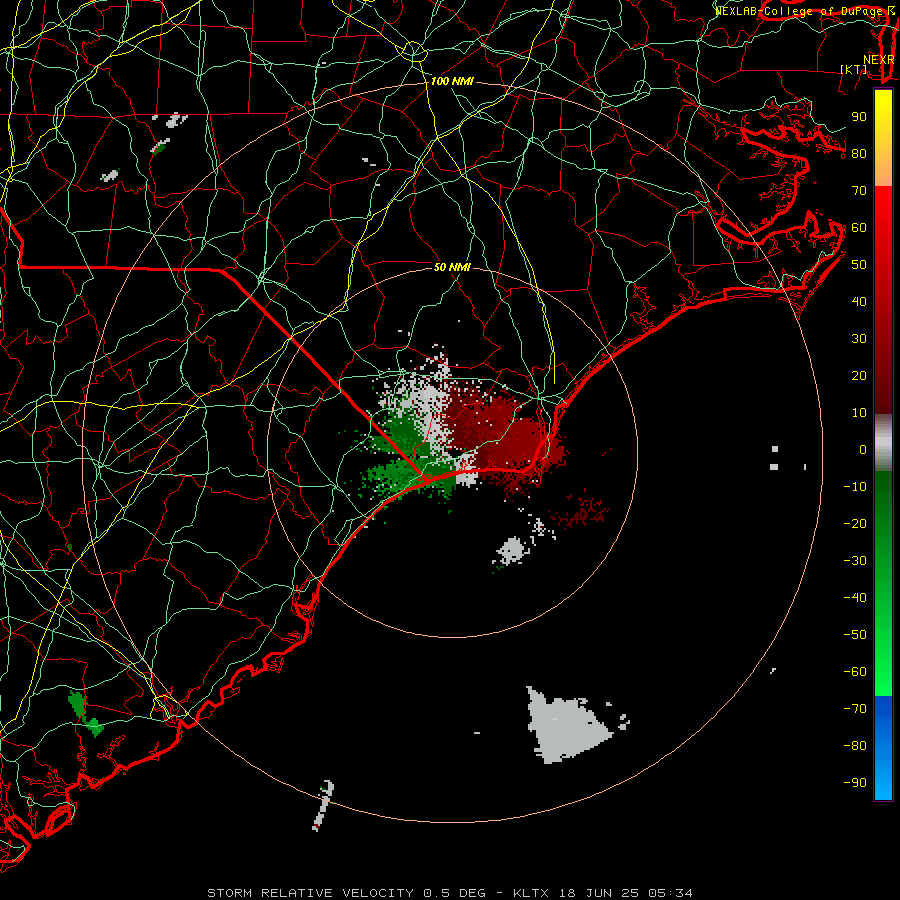This screenshot has height=900, width=900.
Task: Click the 0 value on velocity scale
Action: [x=863, y=450]
